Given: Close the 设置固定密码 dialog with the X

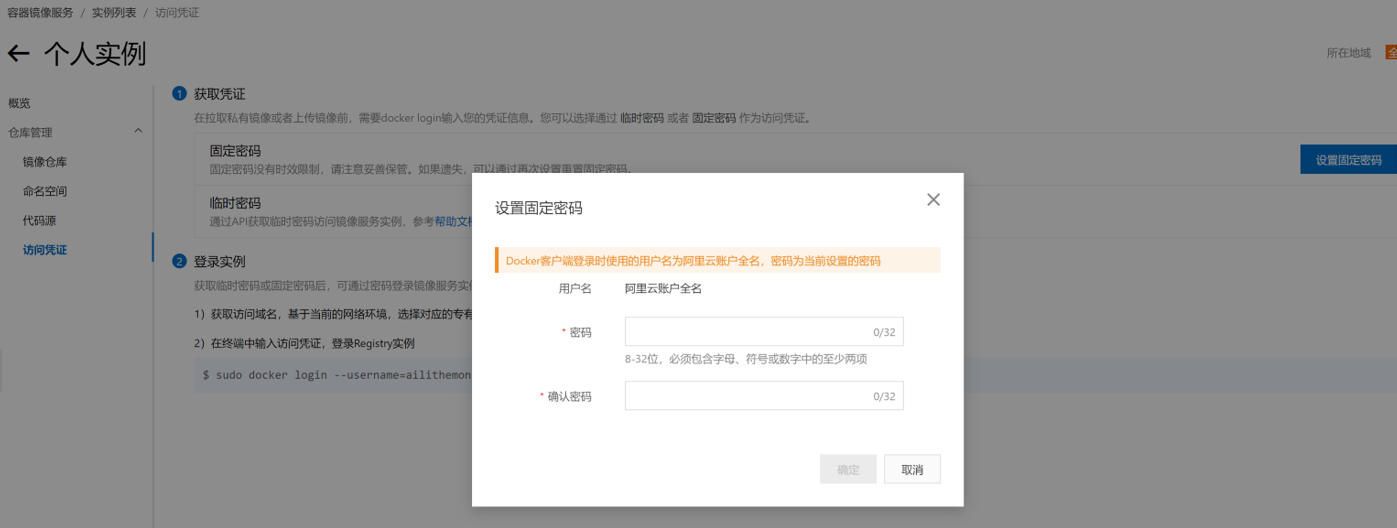Looking at the screenshot, I should 933,200.
